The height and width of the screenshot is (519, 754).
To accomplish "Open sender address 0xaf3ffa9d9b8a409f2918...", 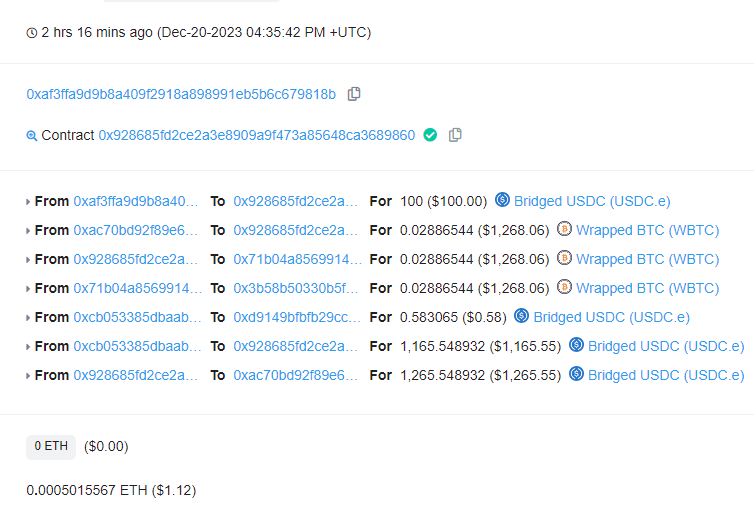I will 181,94.
